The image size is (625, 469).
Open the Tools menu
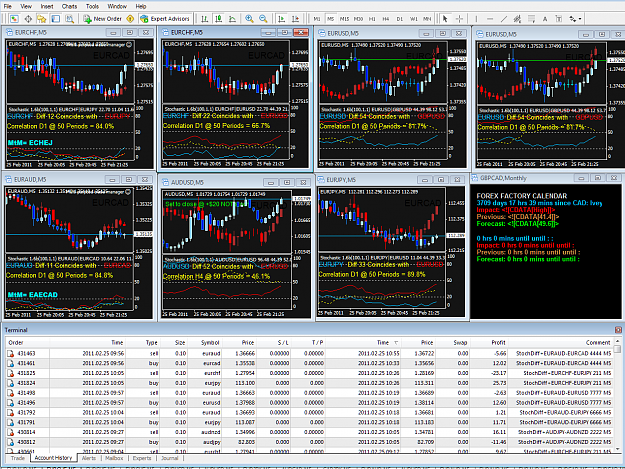pyautogui.click(x=92, y=6)
